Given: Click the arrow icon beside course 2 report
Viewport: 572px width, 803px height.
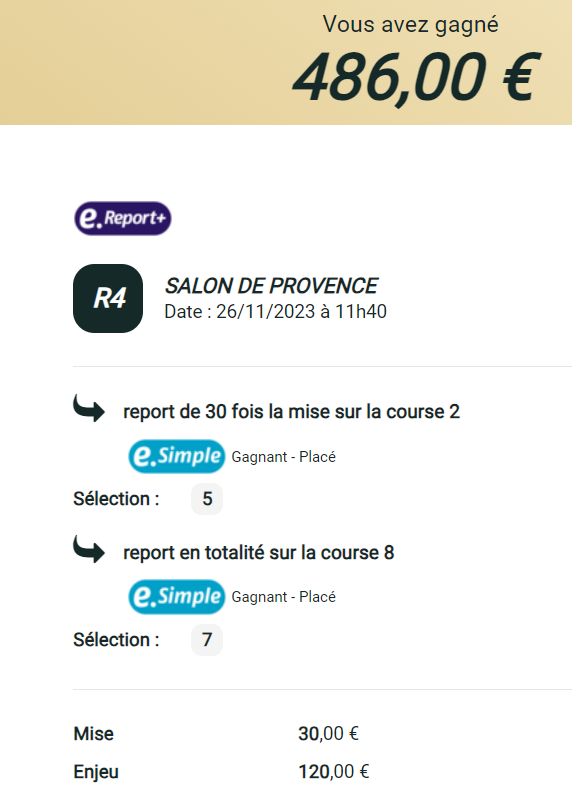Looking at the screenshot, I should 89,408.
